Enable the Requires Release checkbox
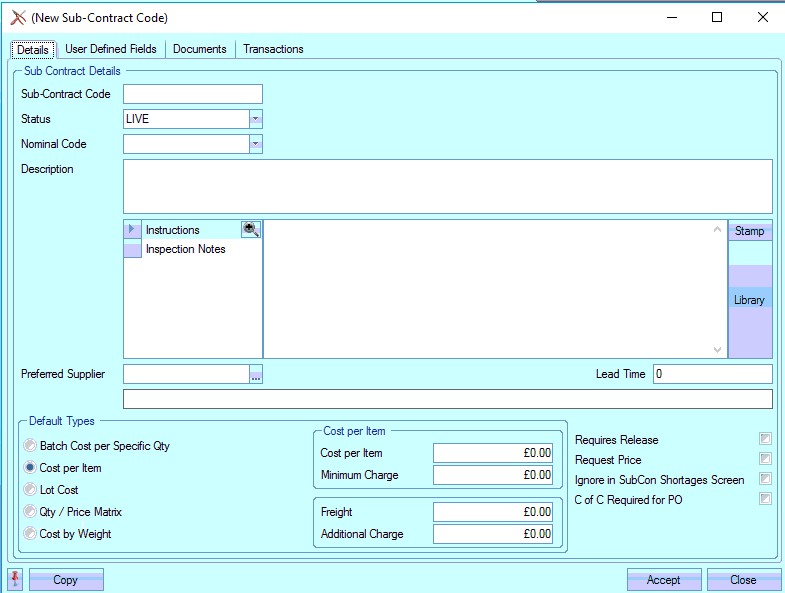This screenshot has width=785, height=593. point(765,439)
